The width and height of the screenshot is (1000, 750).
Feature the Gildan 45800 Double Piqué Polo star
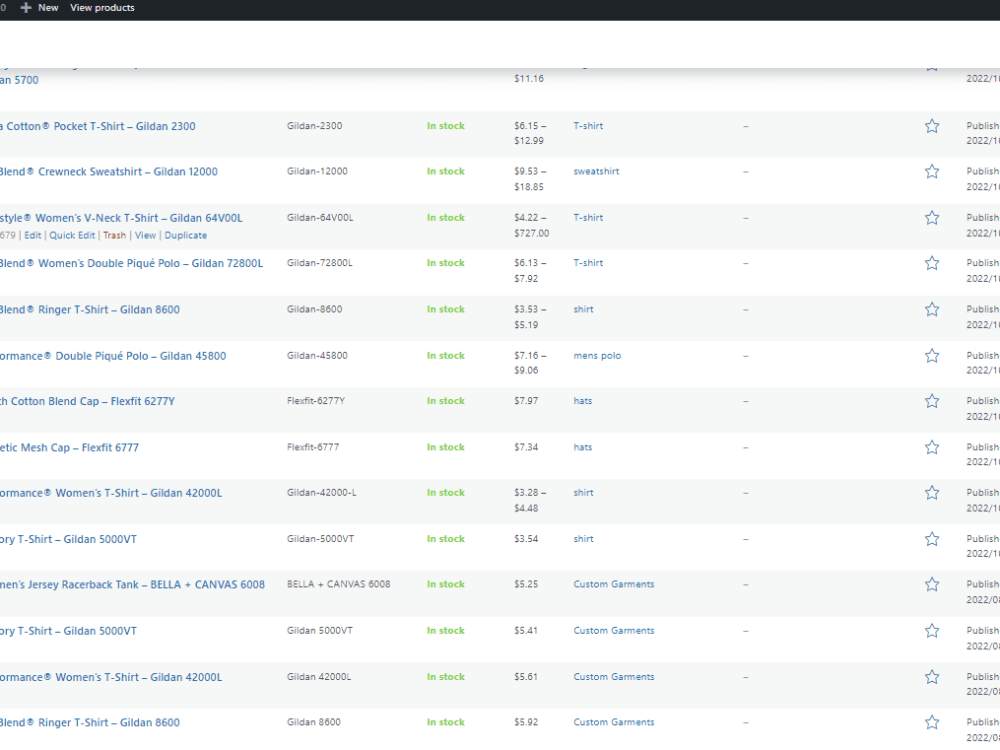pyautogui.click(x=932, y=356)
